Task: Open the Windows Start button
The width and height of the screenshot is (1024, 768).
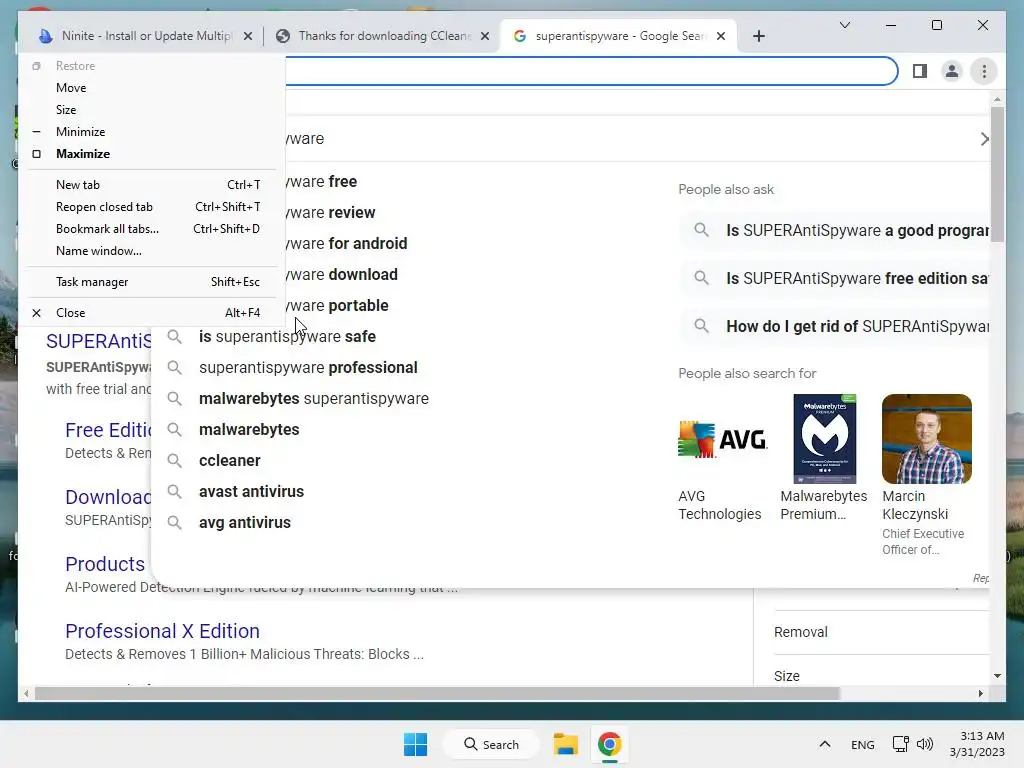Action: pyautogui.click(x=415, y=744)
